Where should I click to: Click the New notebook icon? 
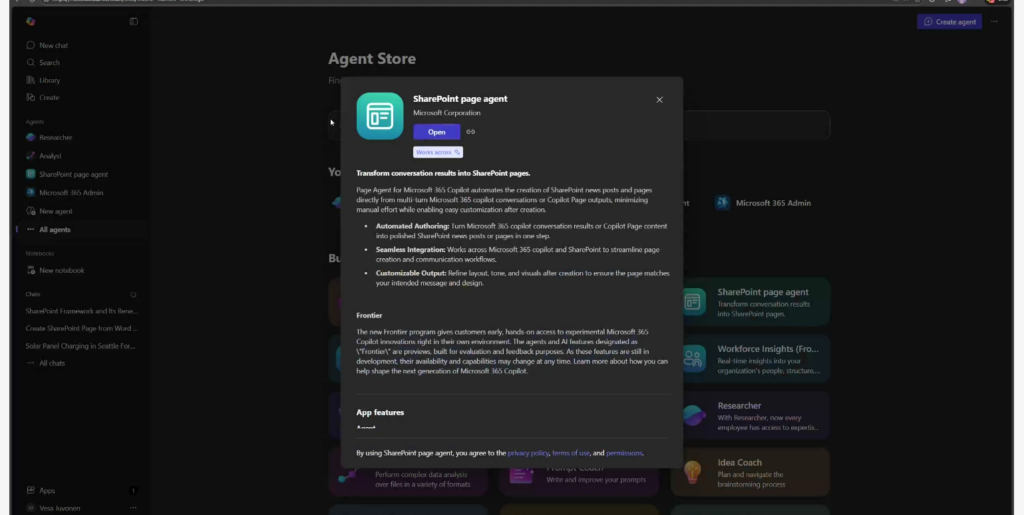31,270
